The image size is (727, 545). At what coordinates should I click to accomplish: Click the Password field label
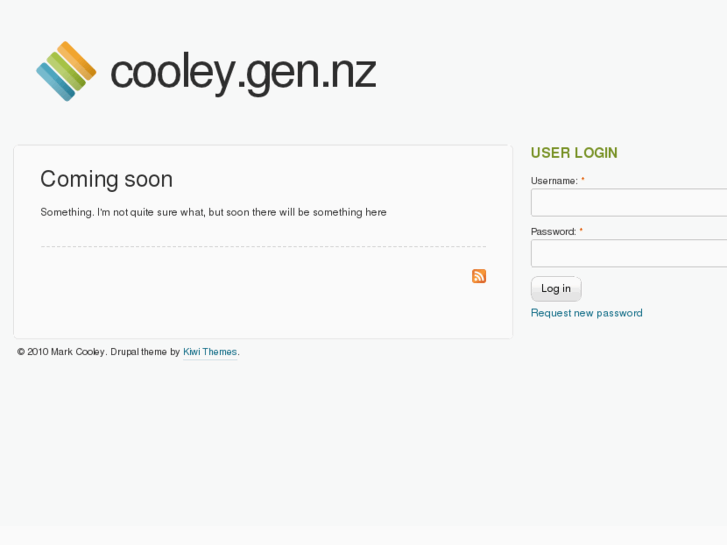coord(553,231)
